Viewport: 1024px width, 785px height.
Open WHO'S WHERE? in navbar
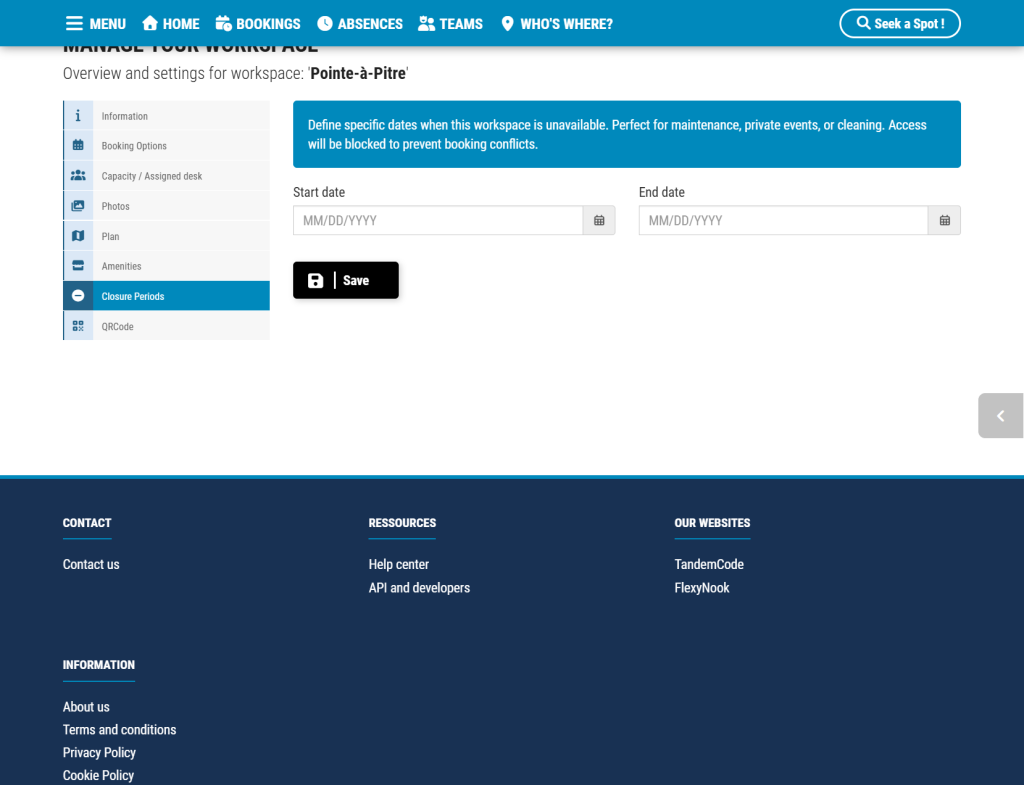point(566,24)
